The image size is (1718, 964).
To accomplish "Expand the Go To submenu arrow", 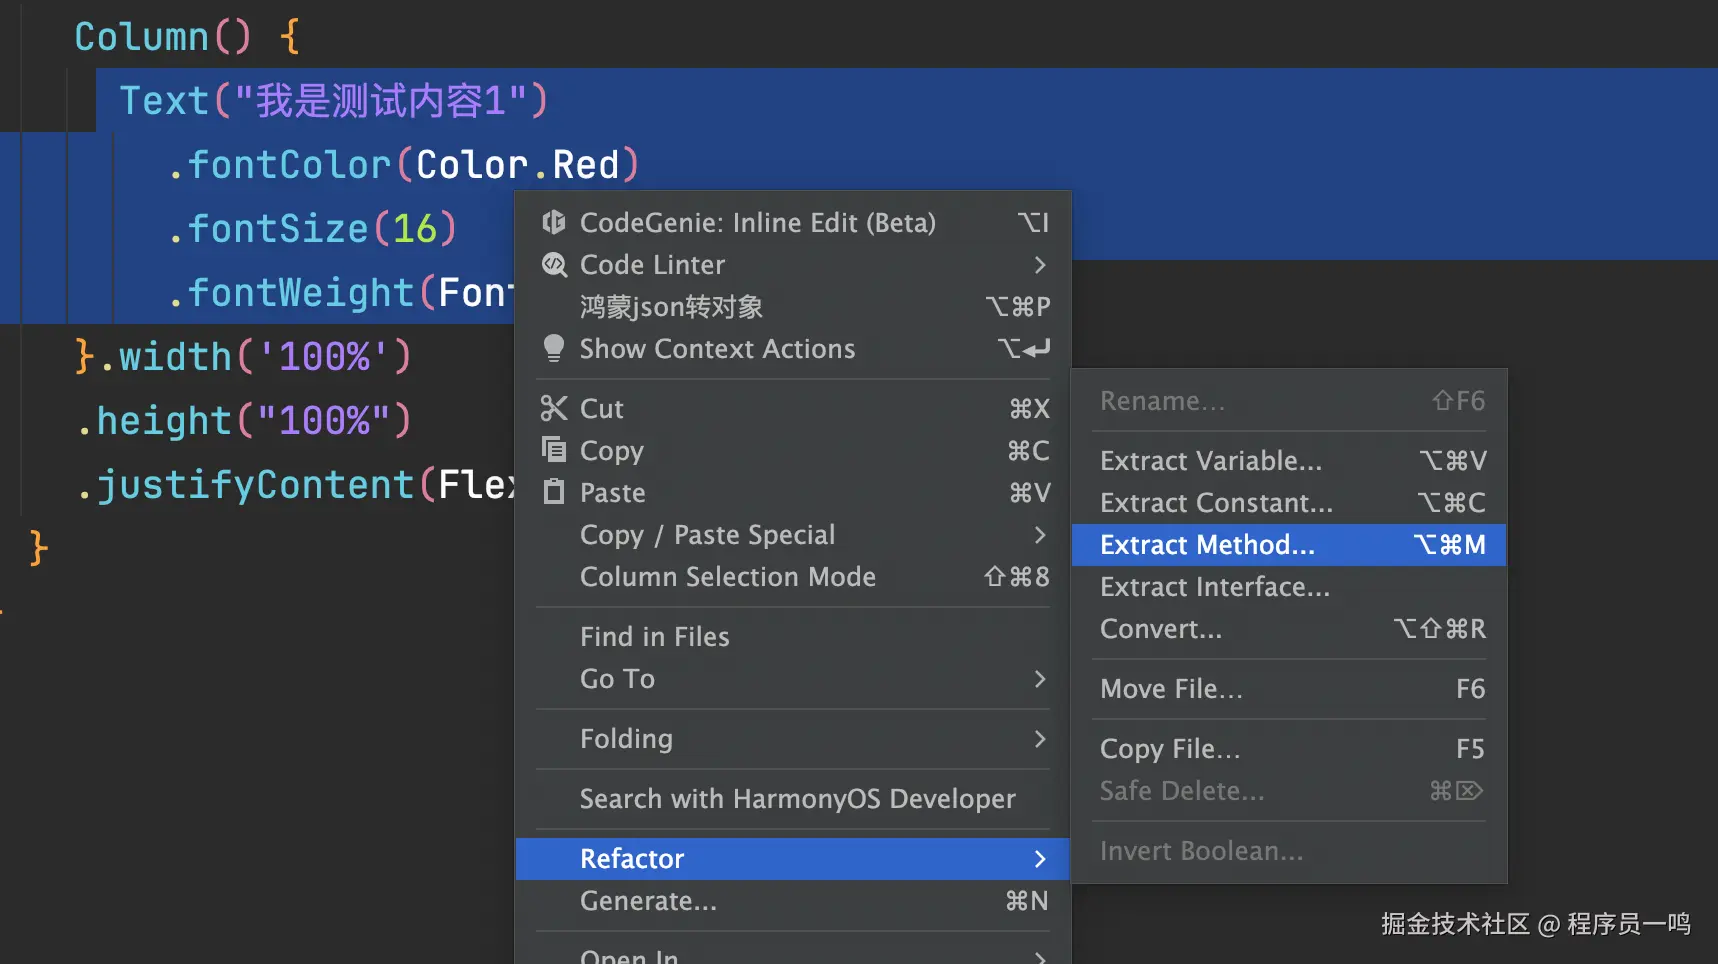I will click(1040, 679).
